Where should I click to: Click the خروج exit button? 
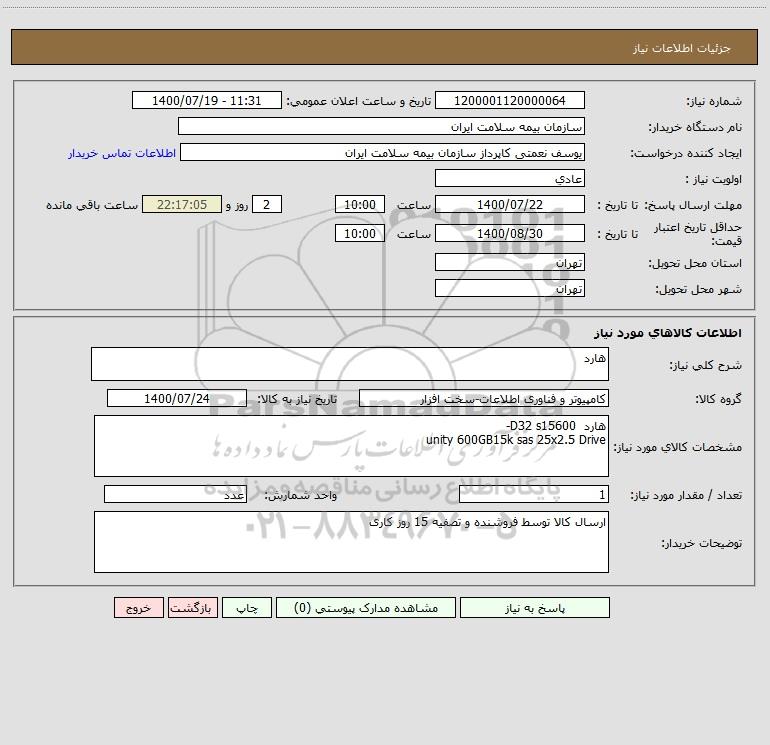[138, 607]
